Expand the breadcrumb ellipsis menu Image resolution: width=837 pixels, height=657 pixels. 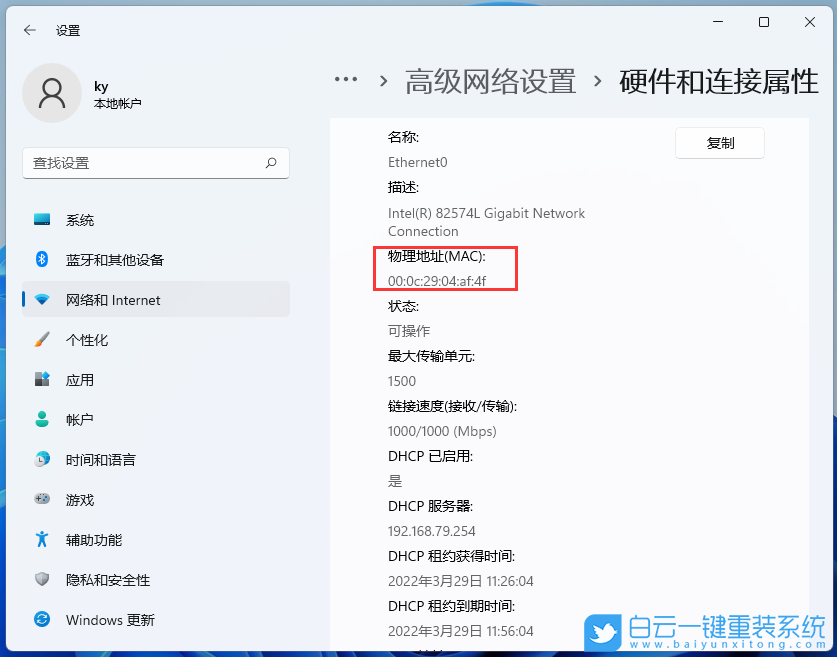click(345, 80)
